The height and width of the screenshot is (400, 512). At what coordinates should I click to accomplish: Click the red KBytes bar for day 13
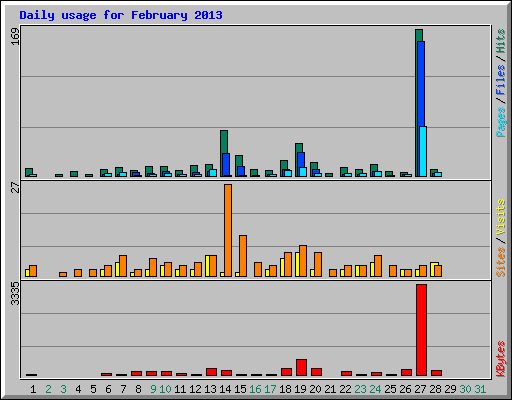click(211, 372)
